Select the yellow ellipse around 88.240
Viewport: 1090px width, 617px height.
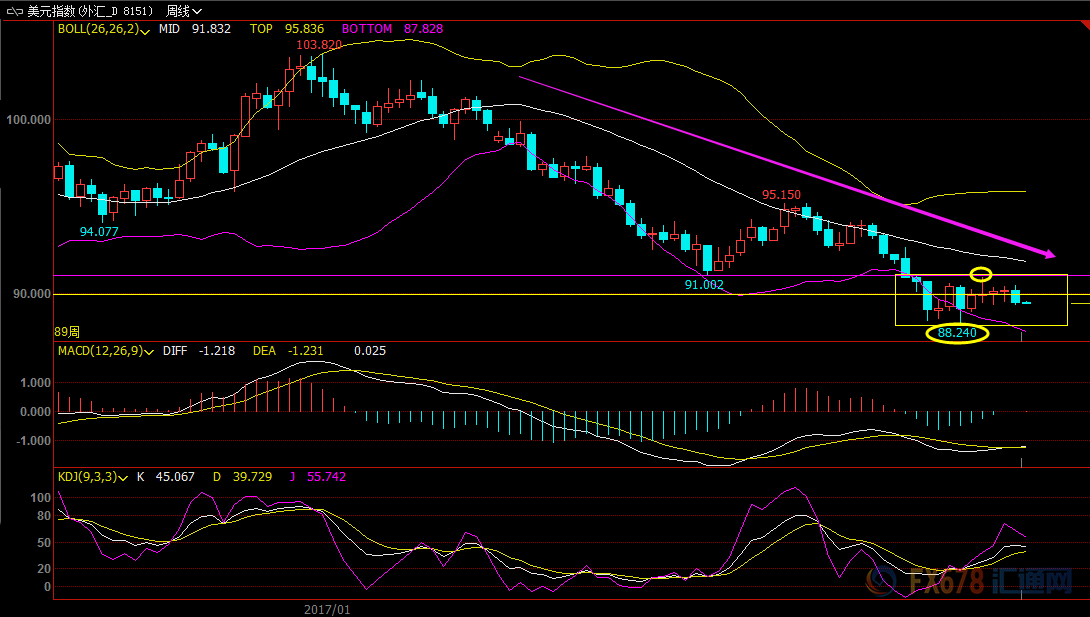[x=957, y=333]
